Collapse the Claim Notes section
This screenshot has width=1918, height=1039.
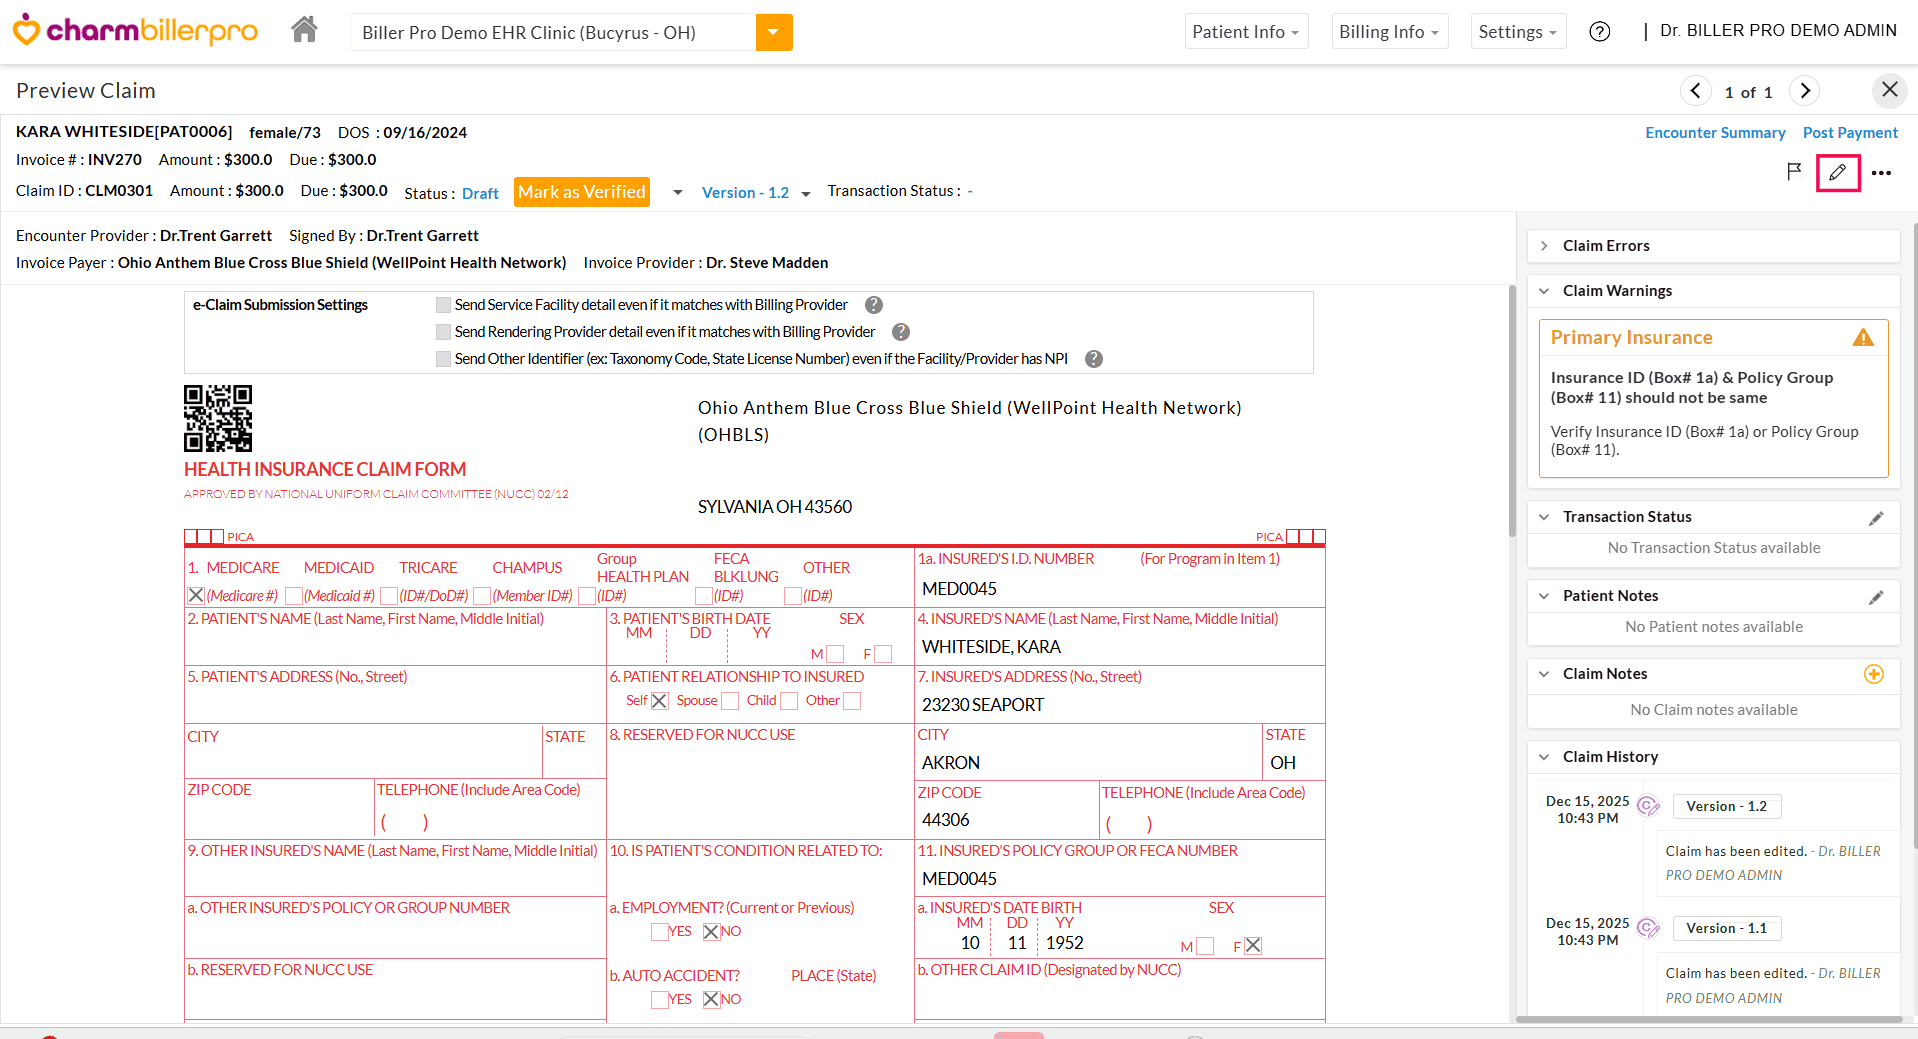1544,674
